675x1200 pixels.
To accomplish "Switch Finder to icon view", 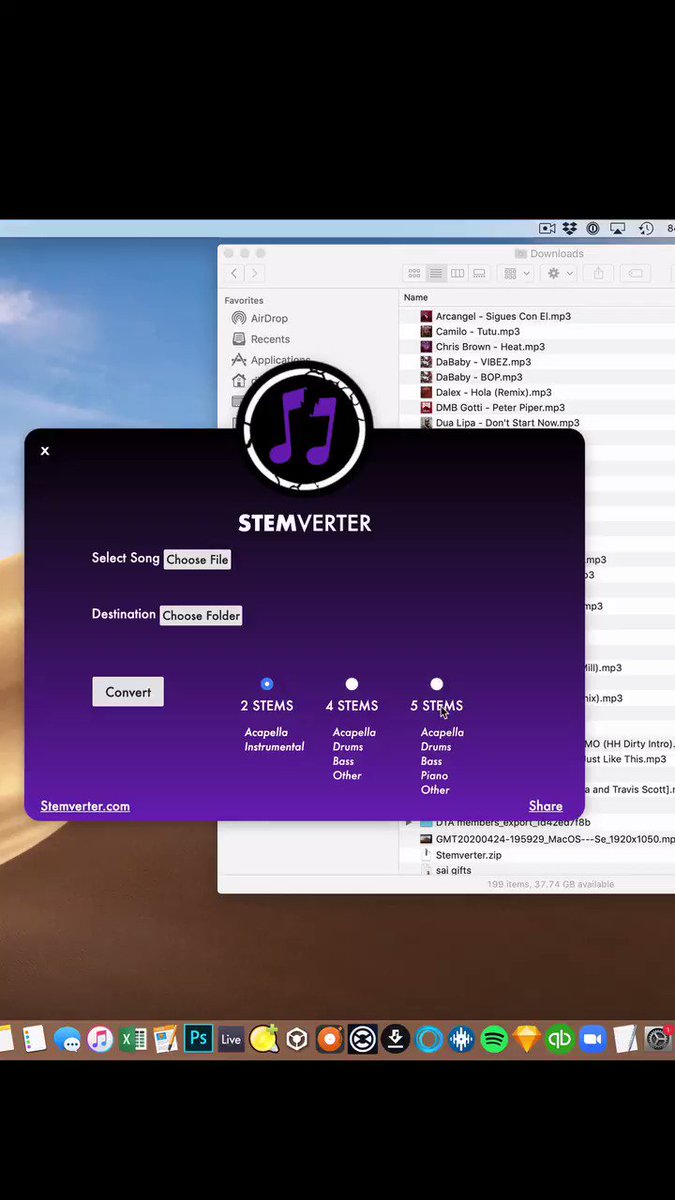I will point(414,273).
